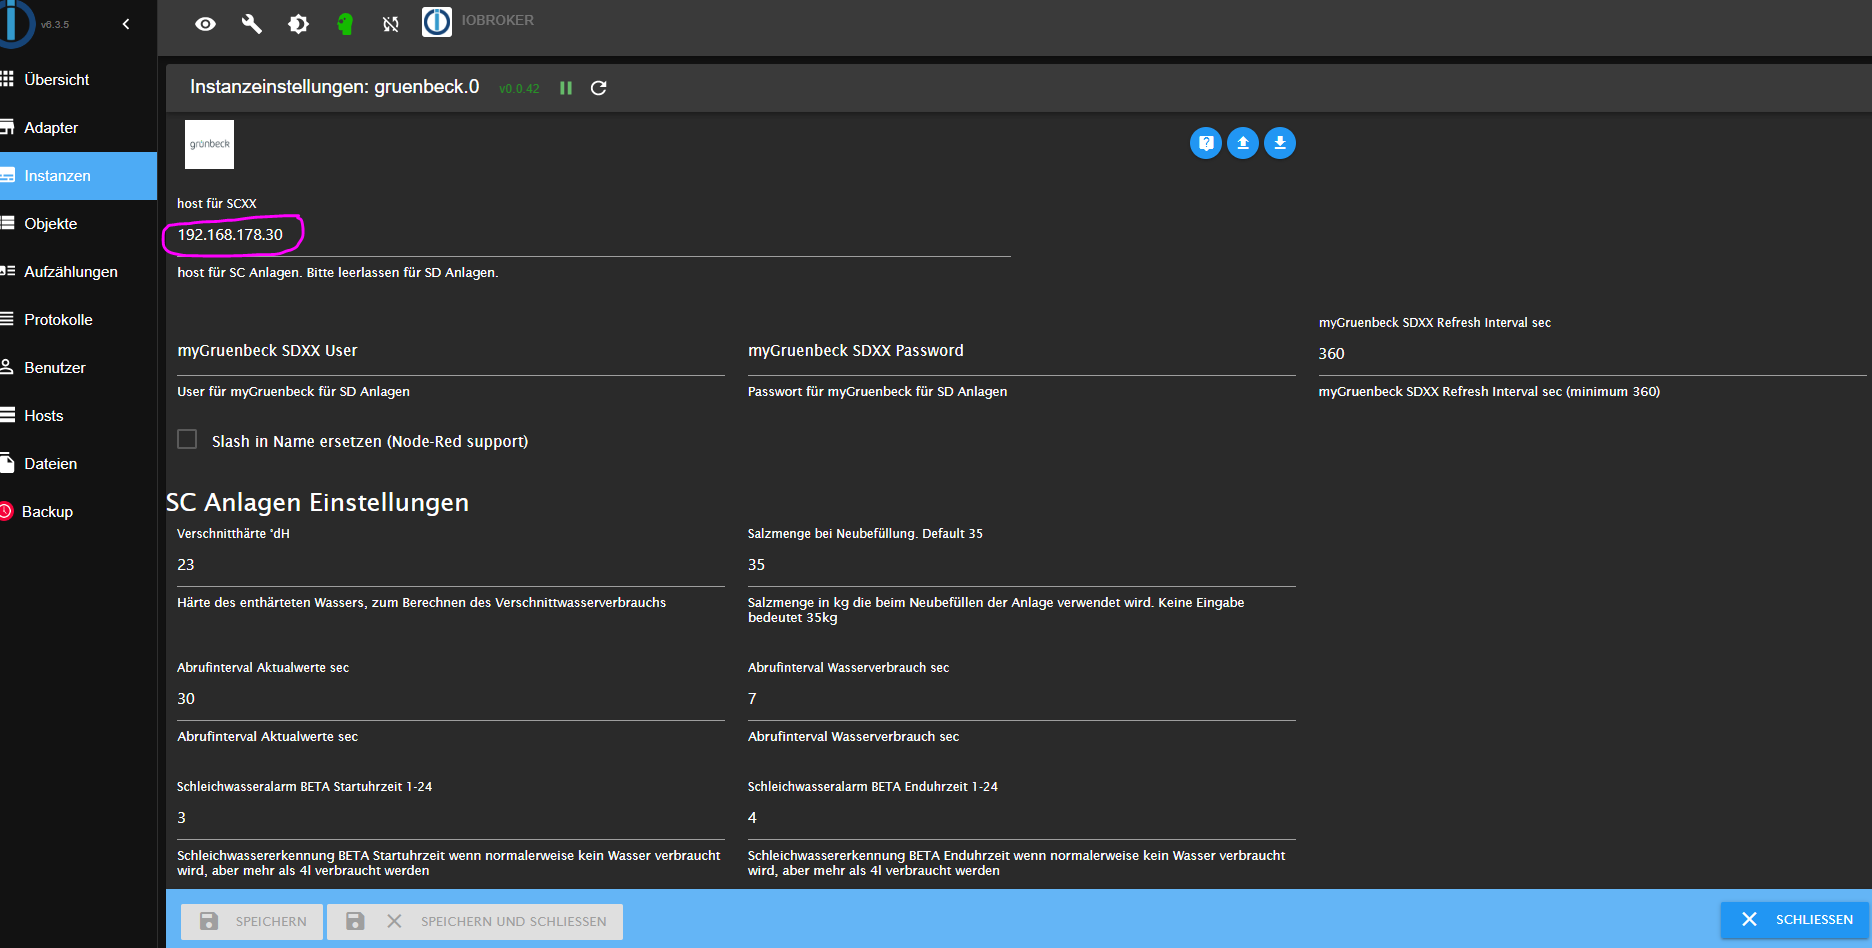Restart the gruenbeck.0 instance with reload icon
The image size is (1872, 948).
[x=599, y=88]
